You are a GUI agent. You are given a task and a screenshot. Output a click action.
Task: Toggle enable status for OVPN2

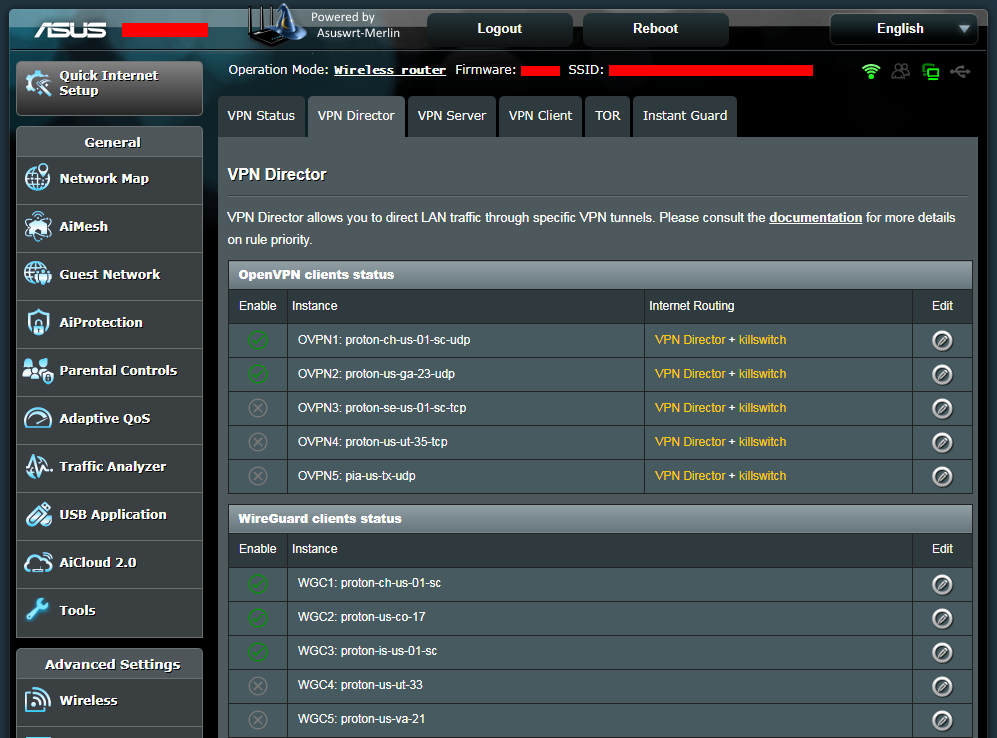click(258, 374)
